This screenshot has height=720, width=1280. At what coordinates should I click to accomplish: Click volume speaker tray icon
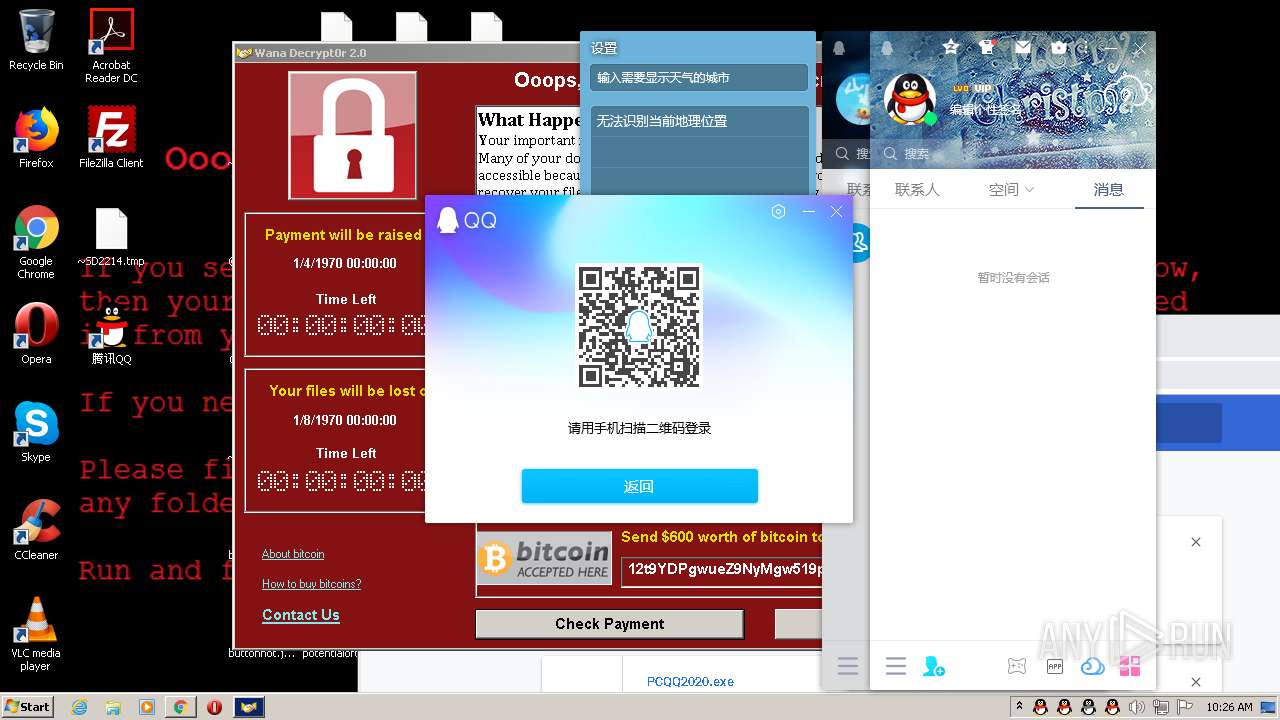coord(1137,707)
